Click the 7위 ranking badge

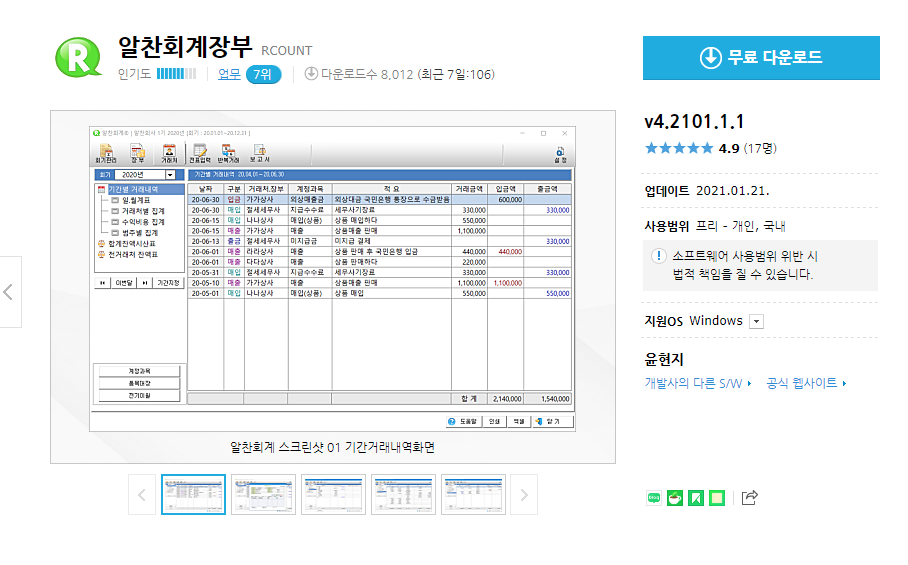(x=263, y=75)
